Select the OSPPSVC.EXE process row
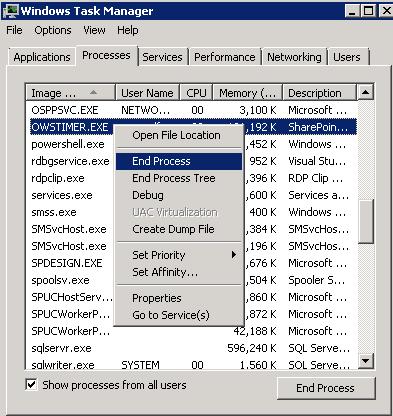The width and height of the screenshot is (393, 416). click(191, 110)
